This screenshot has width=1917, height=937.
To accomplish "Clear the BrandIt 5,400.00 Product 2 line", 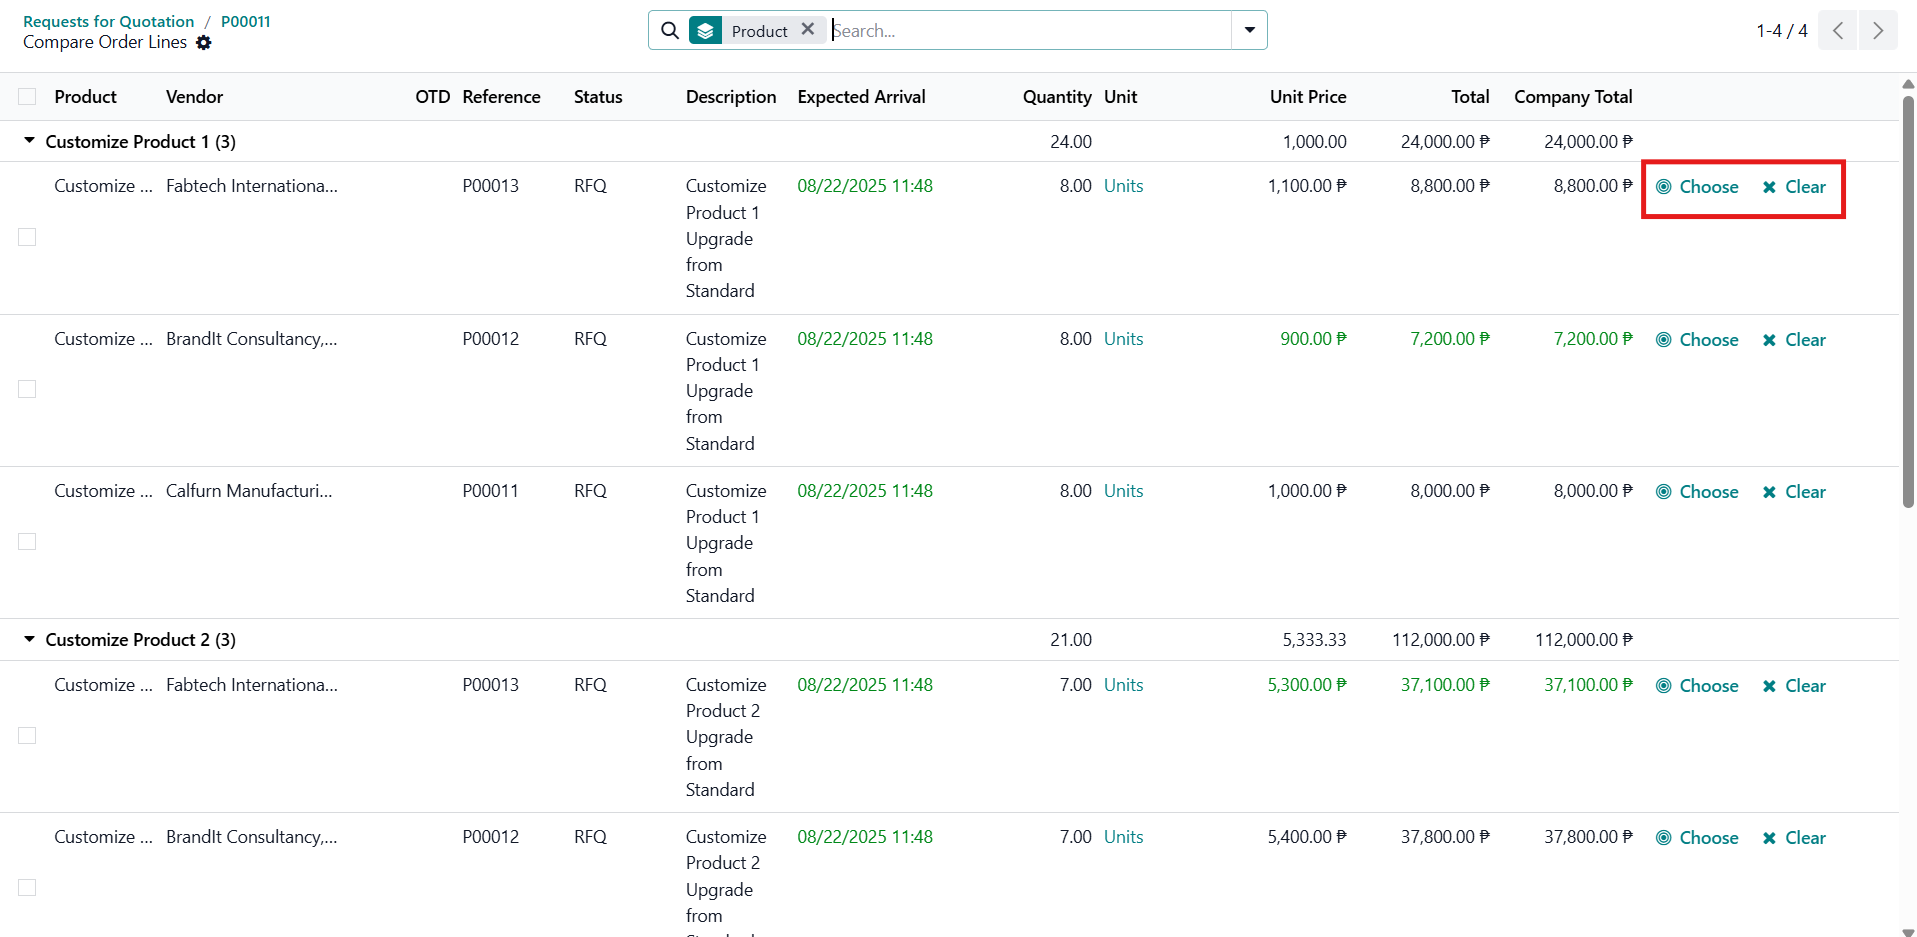I will point(1794,838).
